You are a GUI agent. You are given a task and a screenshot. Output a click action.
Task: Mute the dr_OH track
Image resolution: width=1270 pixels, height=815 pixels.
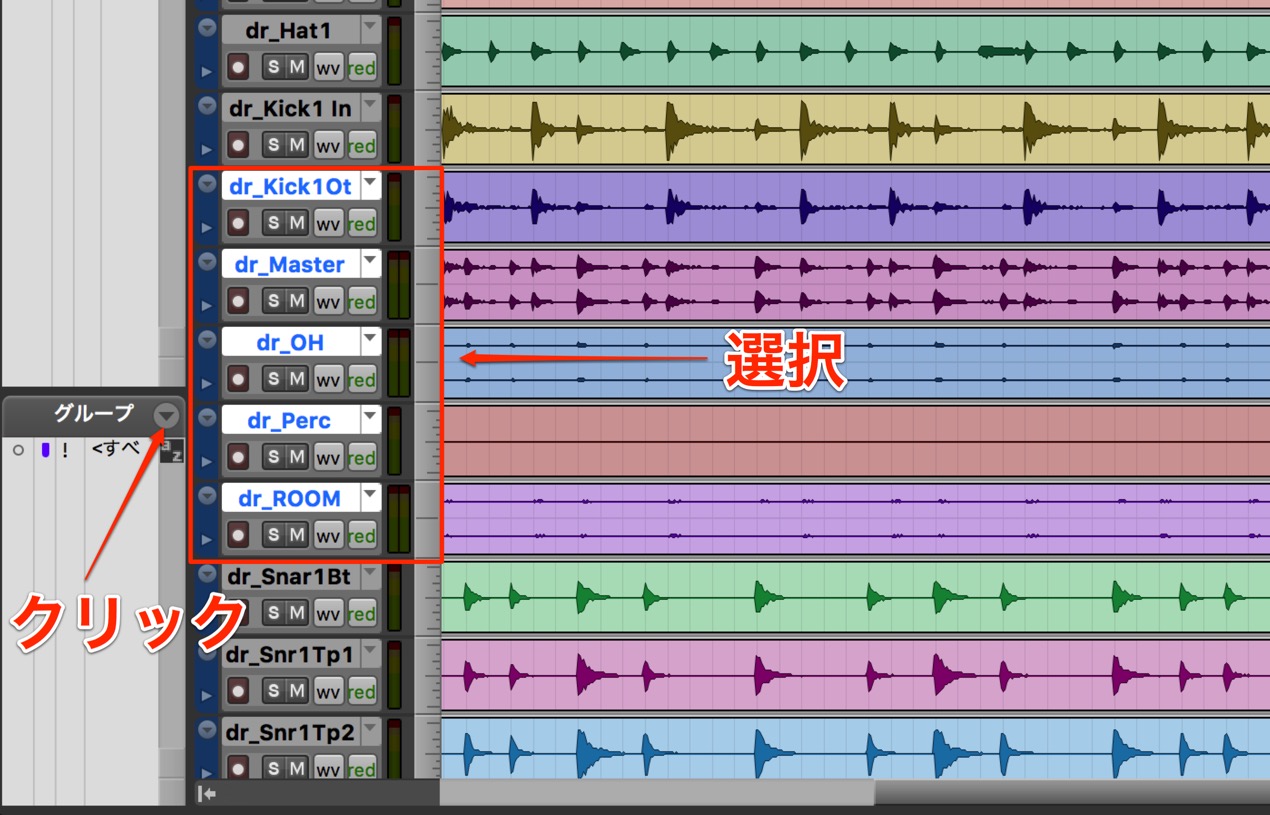(297, 379)
